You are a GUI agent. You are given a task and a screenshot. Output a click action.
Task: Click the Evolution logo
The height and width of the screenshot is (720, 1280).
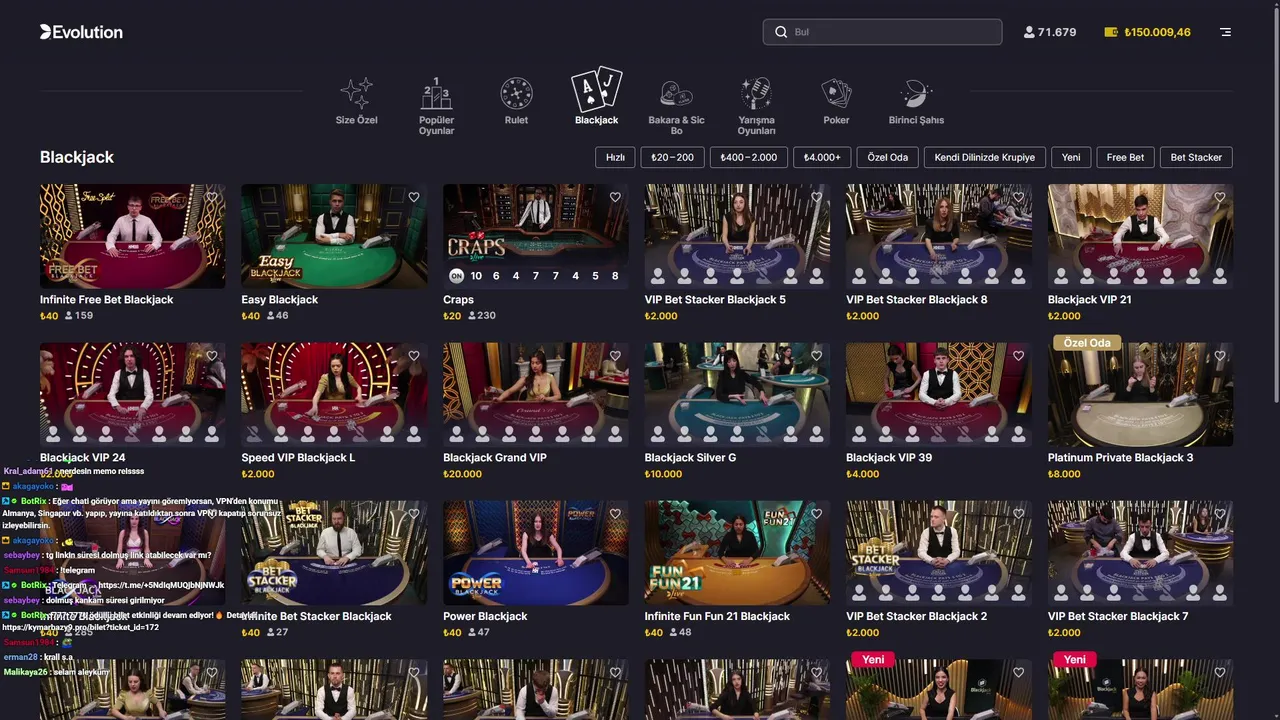click(x=81, y=32)
